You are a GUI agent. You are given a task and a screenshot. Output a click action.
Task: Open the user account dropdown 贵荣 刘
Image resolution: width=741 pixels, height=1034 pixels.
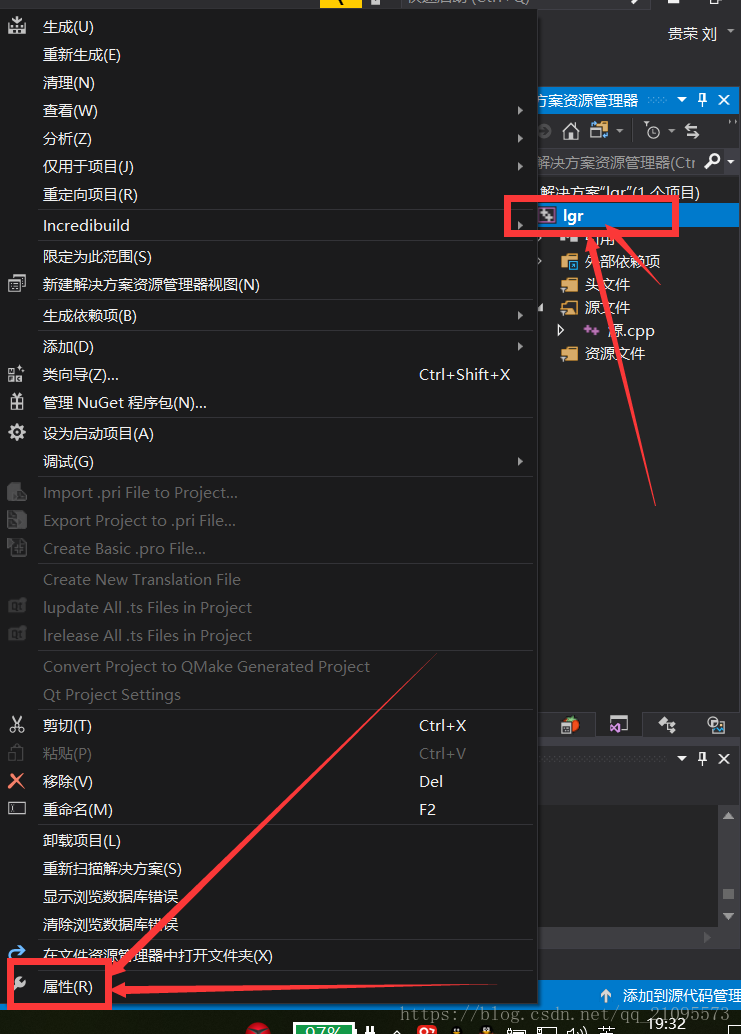730,32
